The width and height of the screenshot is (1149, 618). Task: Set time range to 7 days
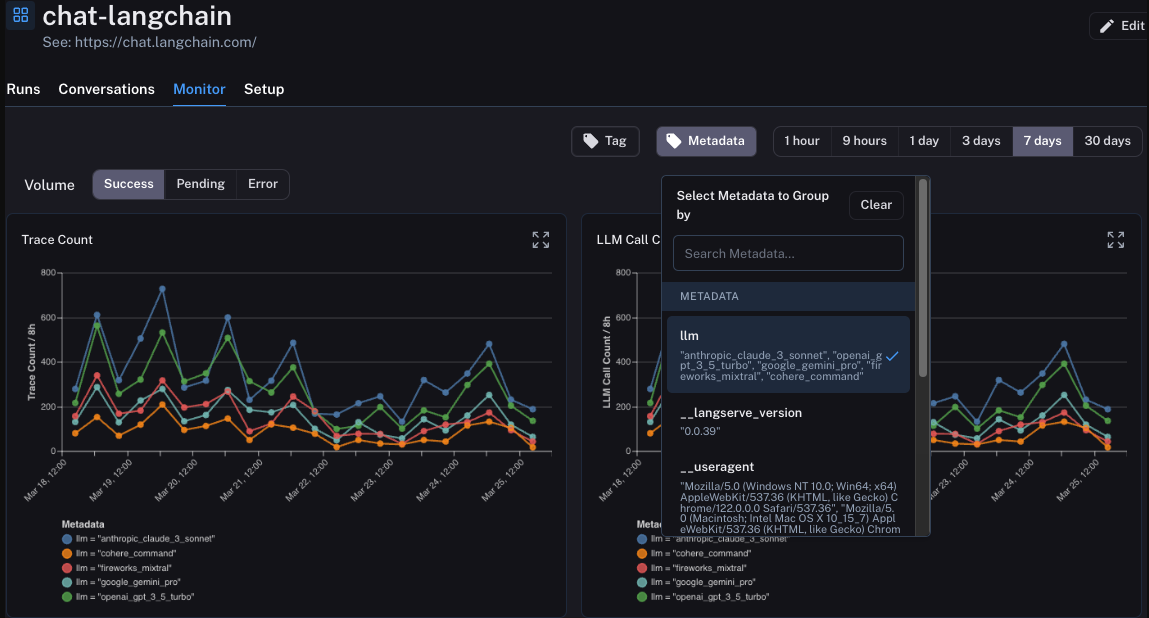tap(1042, 141)
